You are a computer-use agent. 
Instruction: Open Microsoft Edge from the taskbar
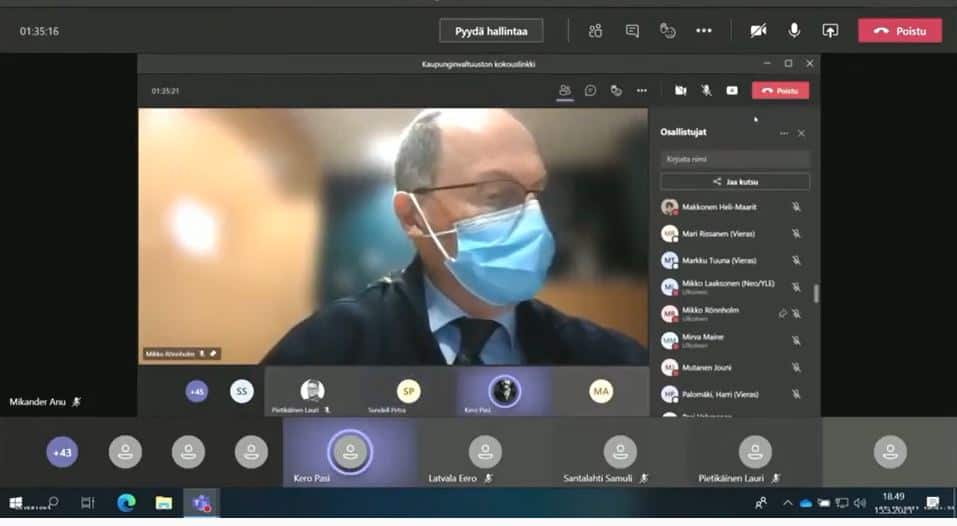(x=126, y=503)
